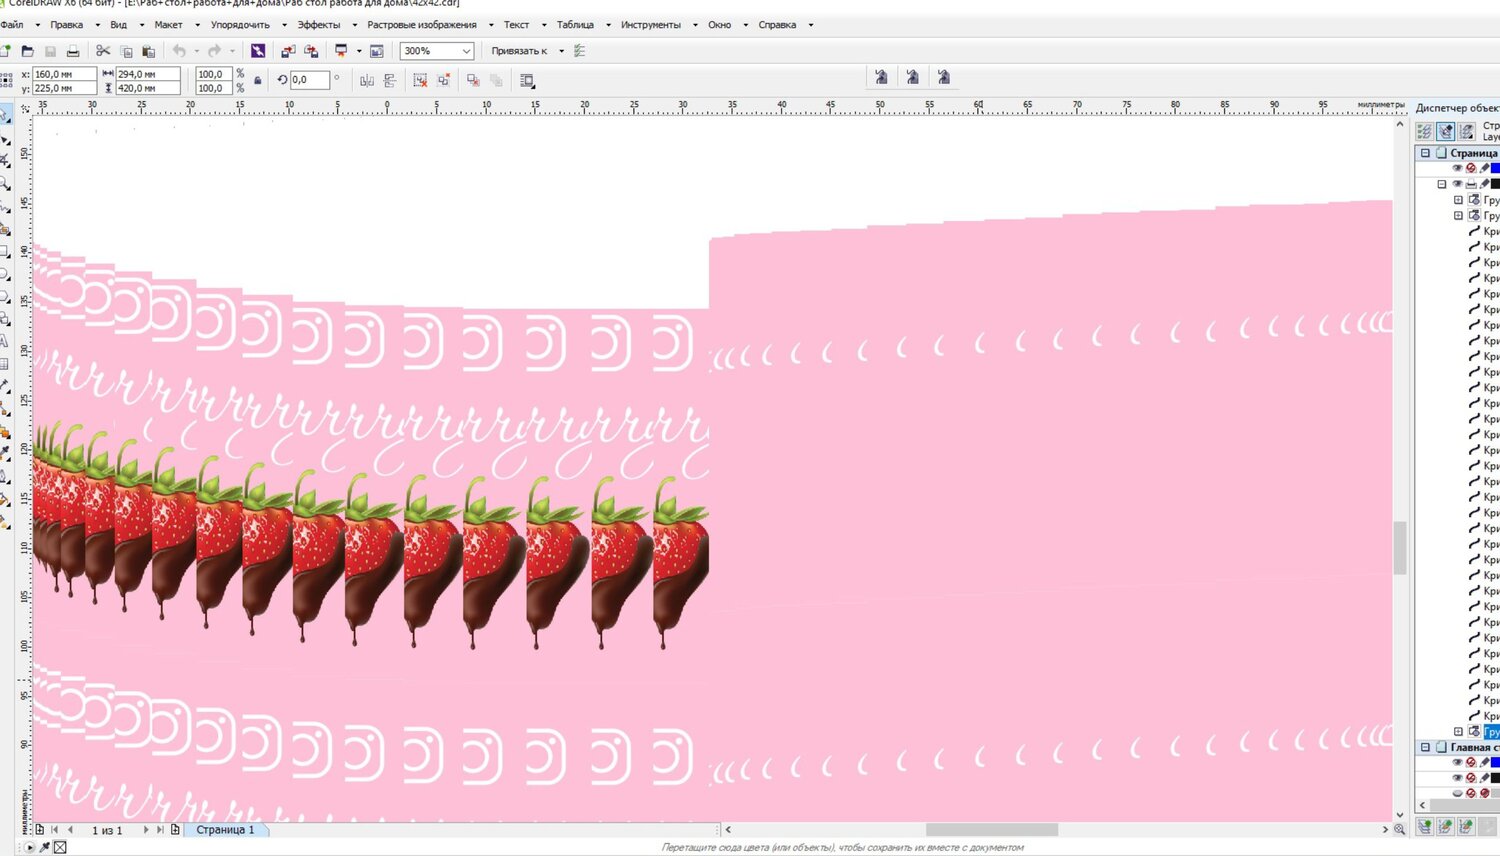
Task: Cut selection with the scissors icon
Action: (103, 51)
